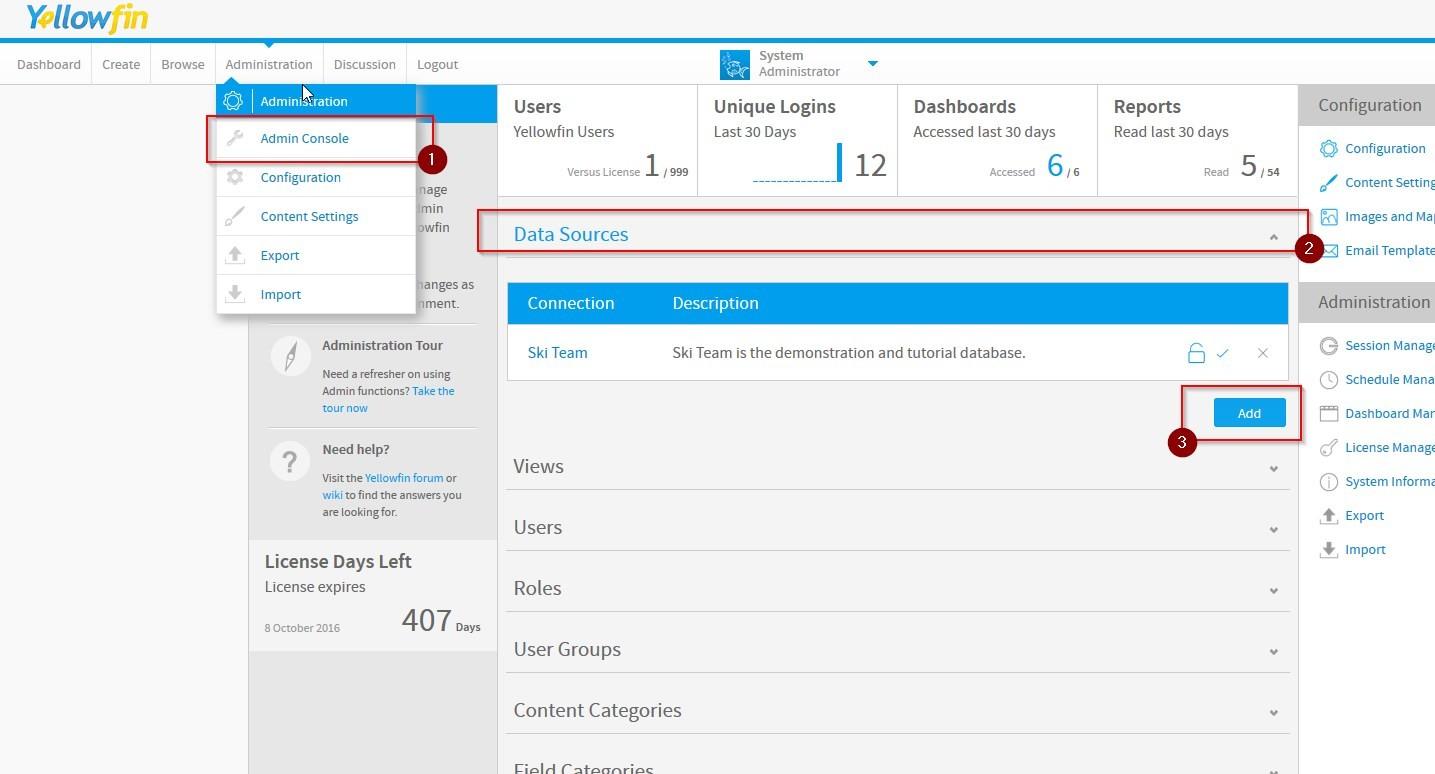1435x774 pixels.
Task: Open Import in the right sidebar
Action: (x=1365, y=549)
